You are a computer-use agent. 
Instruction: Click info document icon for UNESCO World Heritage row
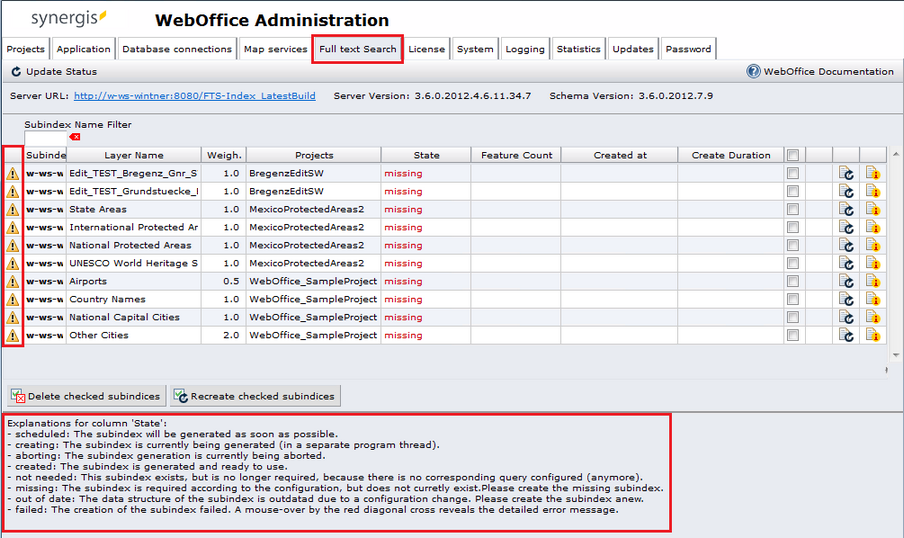pos(872,263)
